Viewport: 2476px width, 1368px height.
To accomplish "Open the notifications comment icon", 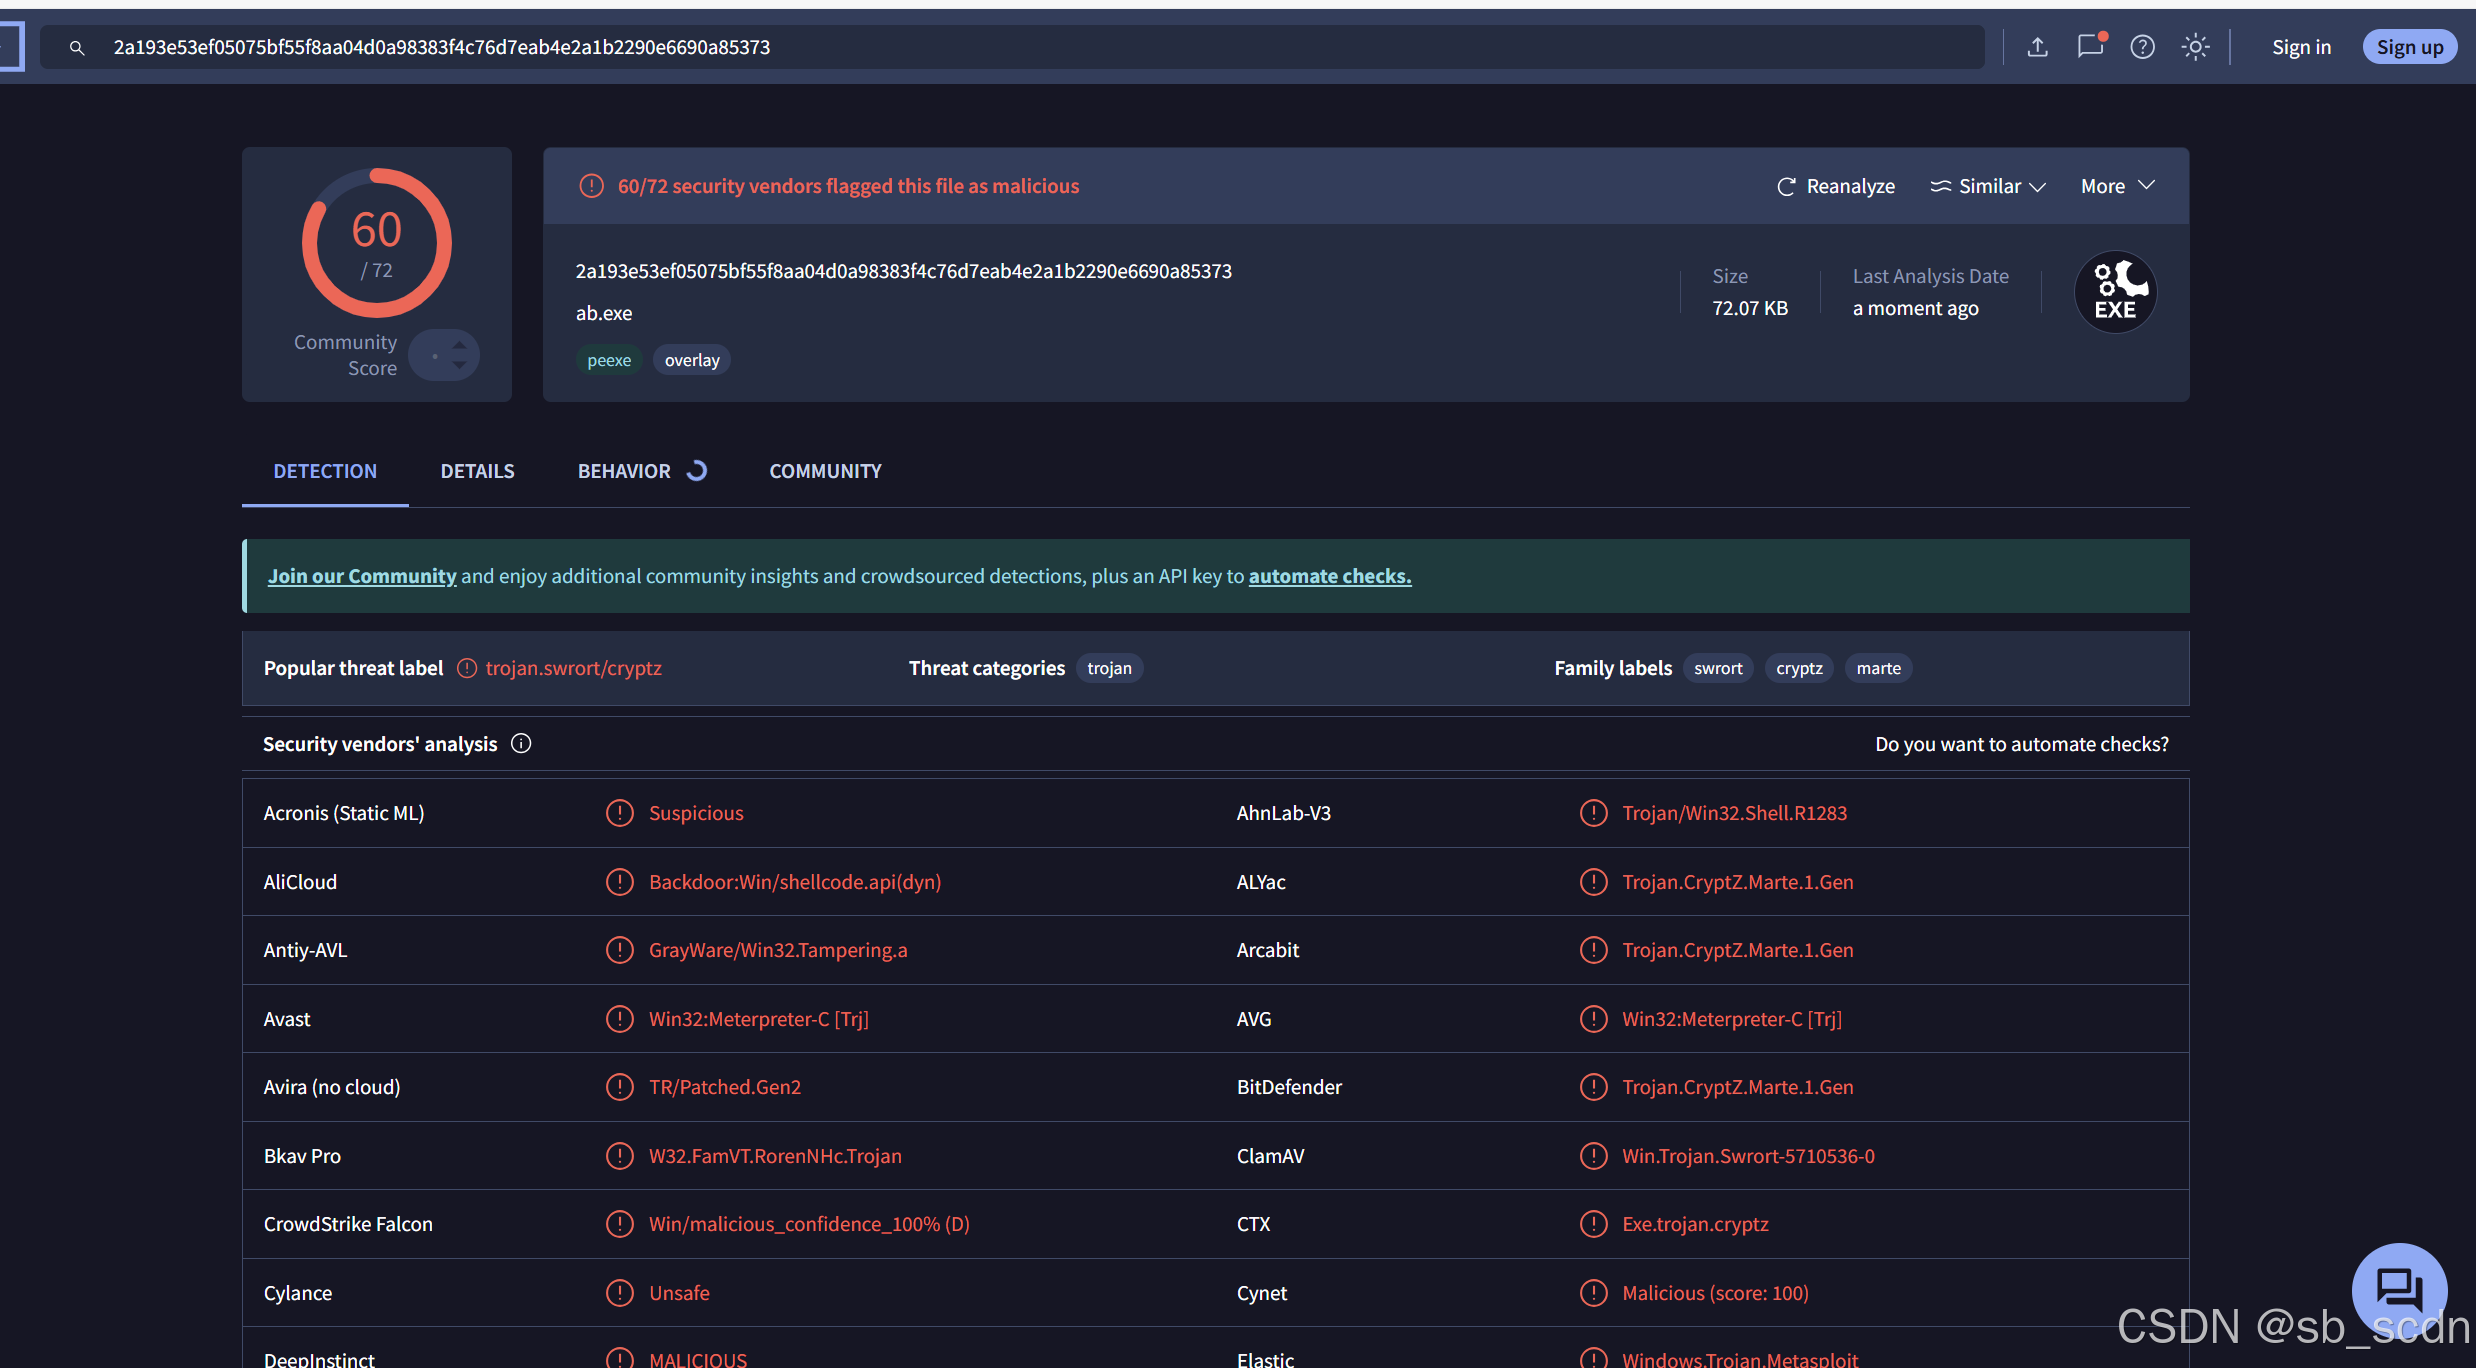I will pos(2090,47).
